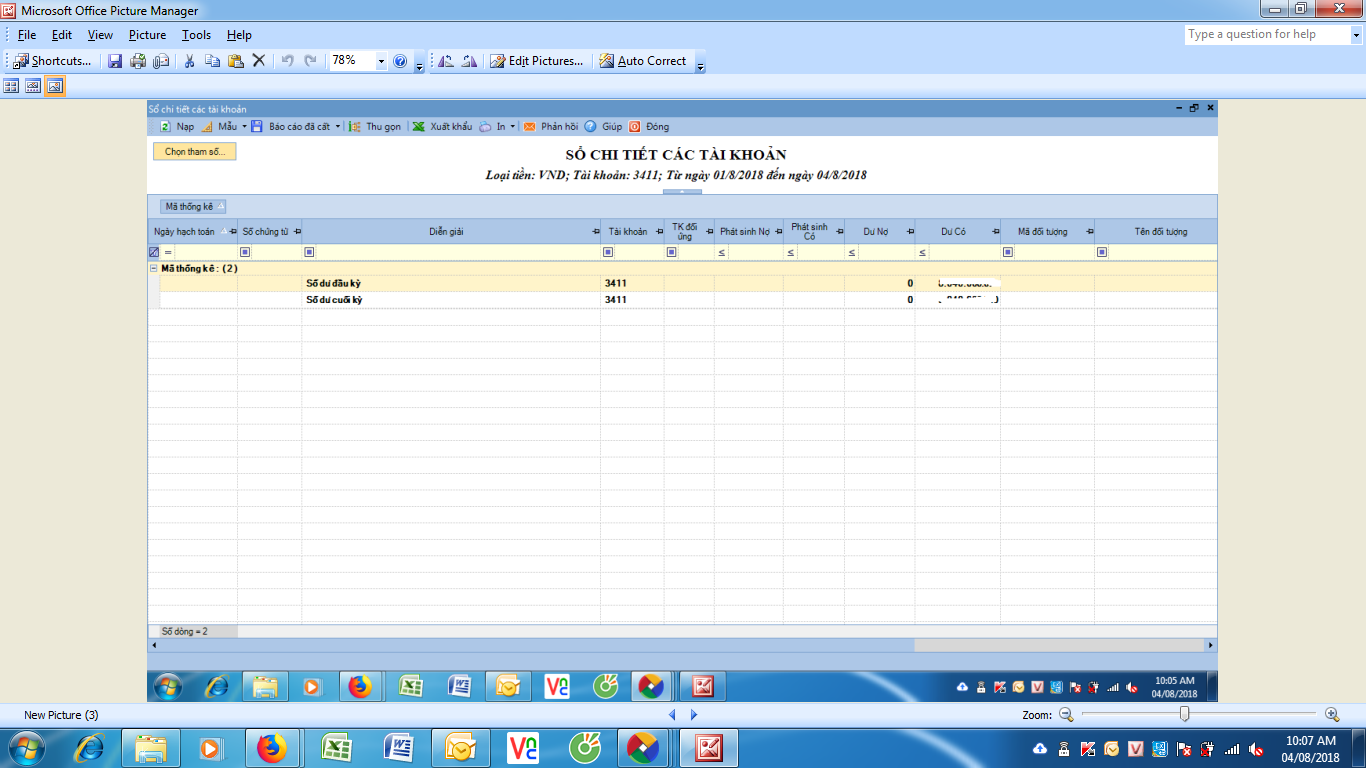This screenshot has width=1366, height=768.
Task: Open Outlook from the bottom taskbar
Action: tap(461, 748)
